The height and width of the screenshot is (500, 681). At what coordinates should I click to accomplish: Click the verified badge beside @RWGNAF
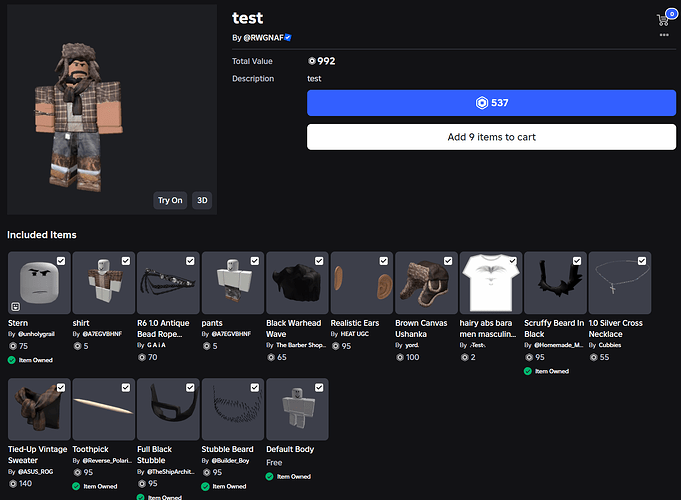pyautogui.click(x=288, y=38)
